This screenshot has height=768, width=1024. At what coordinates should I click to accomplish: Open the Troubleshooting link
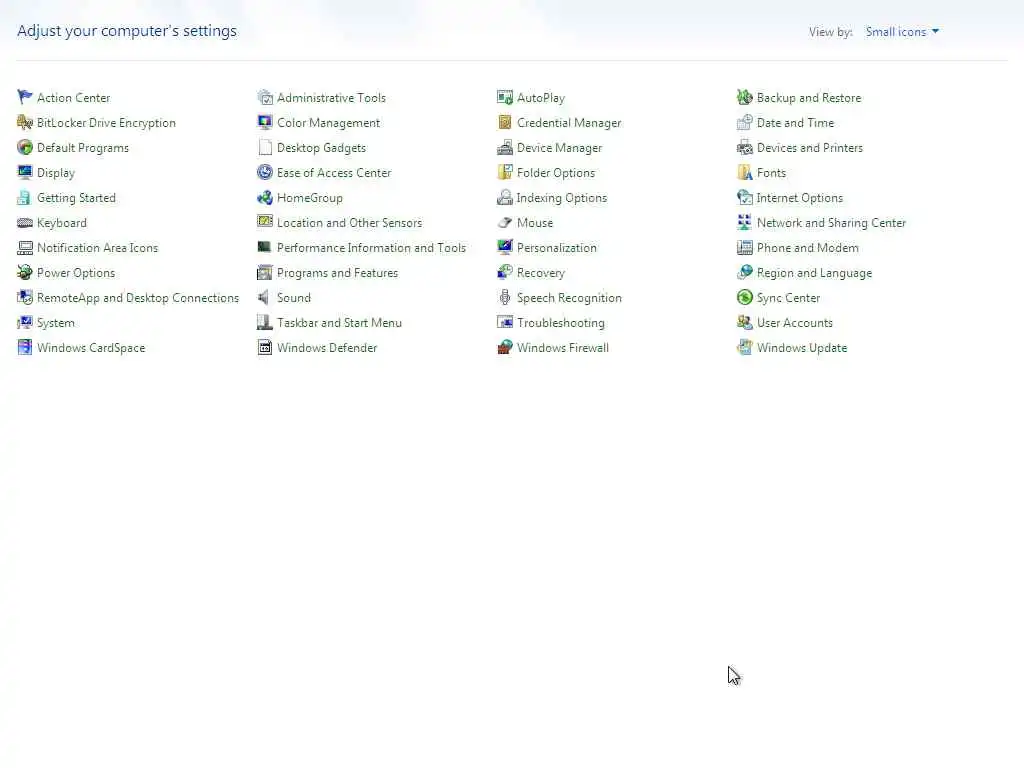[x=561, y=323]
